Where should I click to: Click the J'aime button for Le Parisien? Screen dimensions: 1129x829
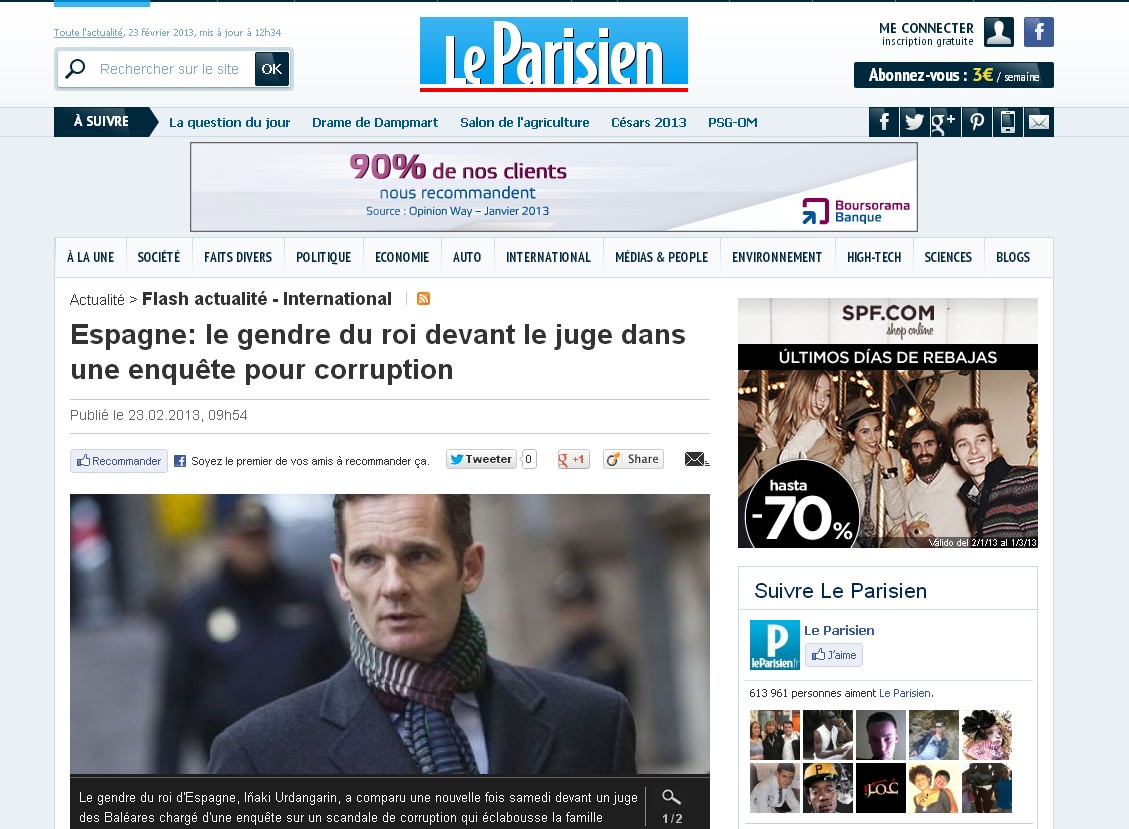click(x=834, y=655)
